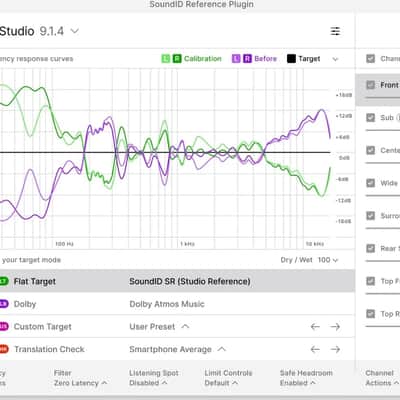Go to next Translation Check preset arrow
The height and width of the screenshot is (400, 400).
[335, 349]
